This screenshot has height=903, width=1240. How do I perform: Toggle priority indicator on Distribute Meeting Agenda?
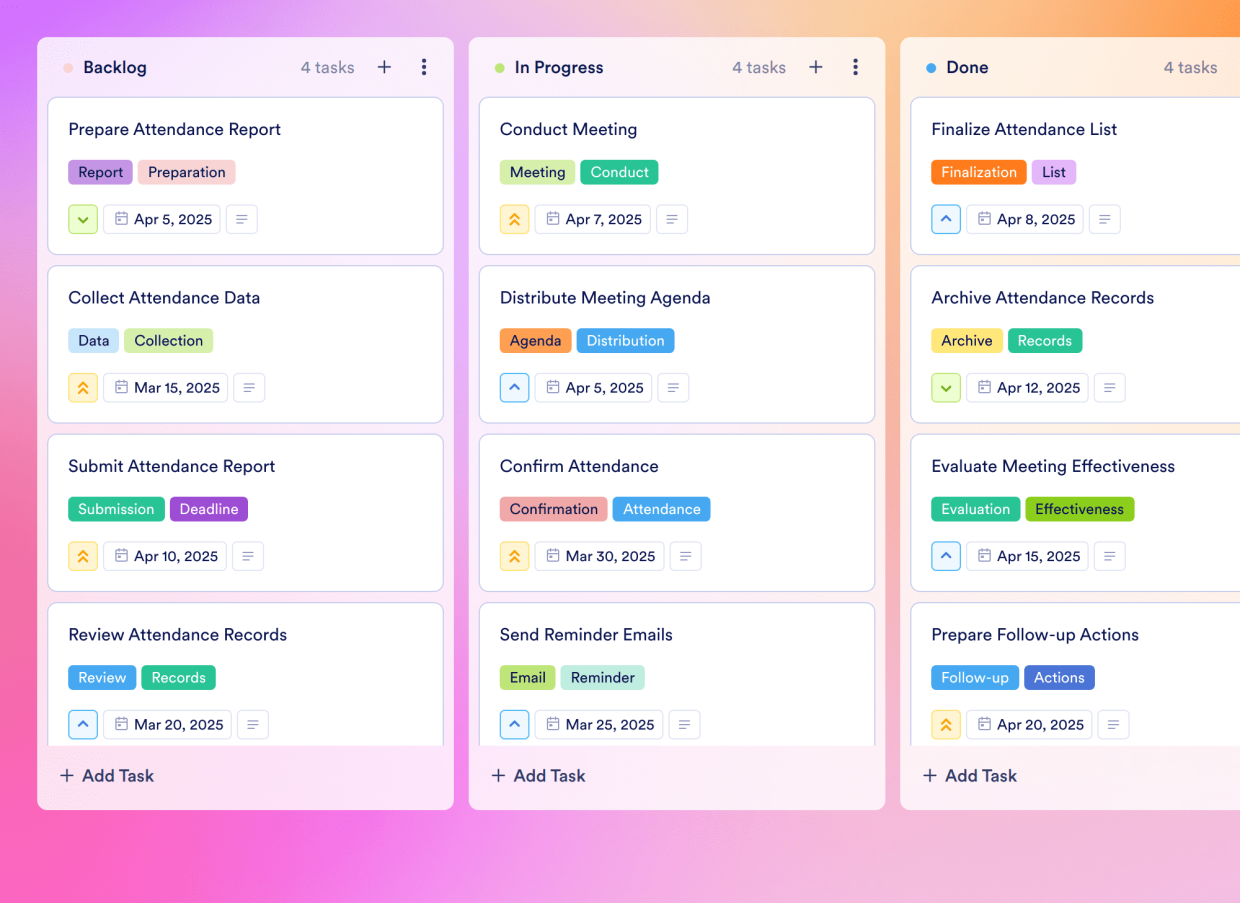(x=514, y=387)
